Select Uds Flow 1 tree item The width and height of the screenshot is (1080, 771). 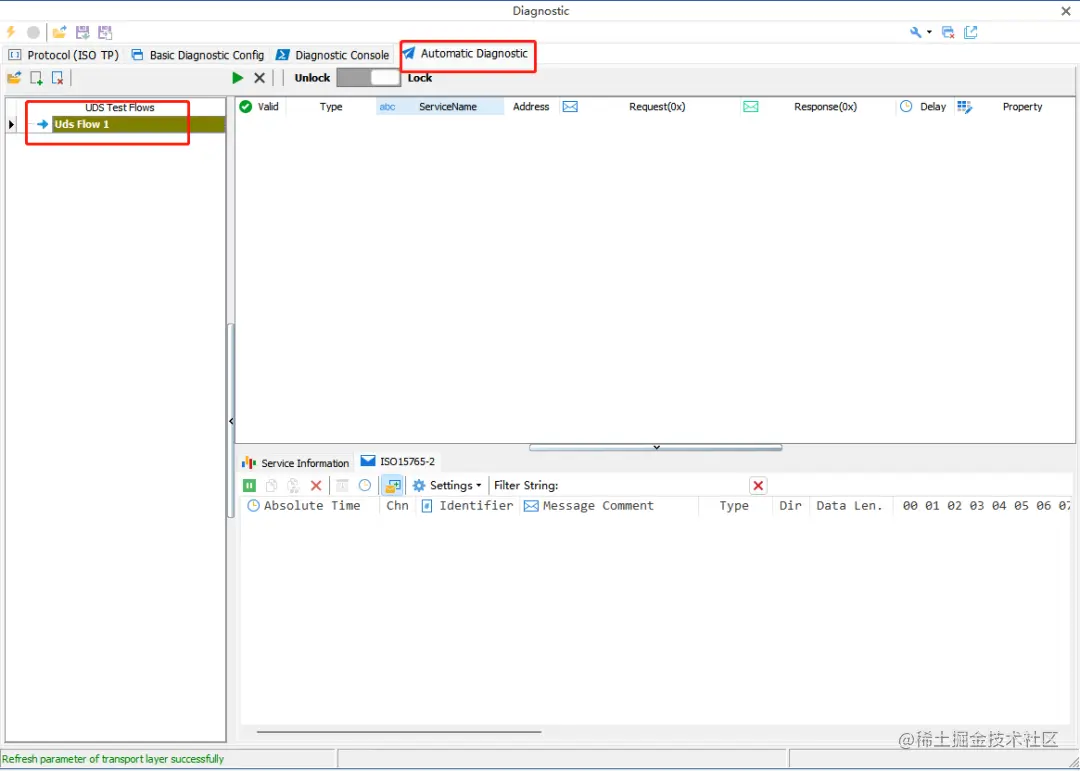pos(138,125)
